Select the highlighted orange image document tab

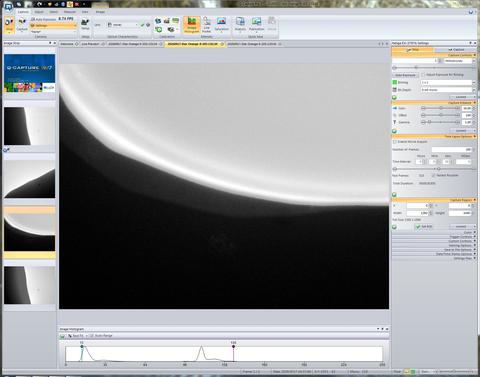click(195, 44)
